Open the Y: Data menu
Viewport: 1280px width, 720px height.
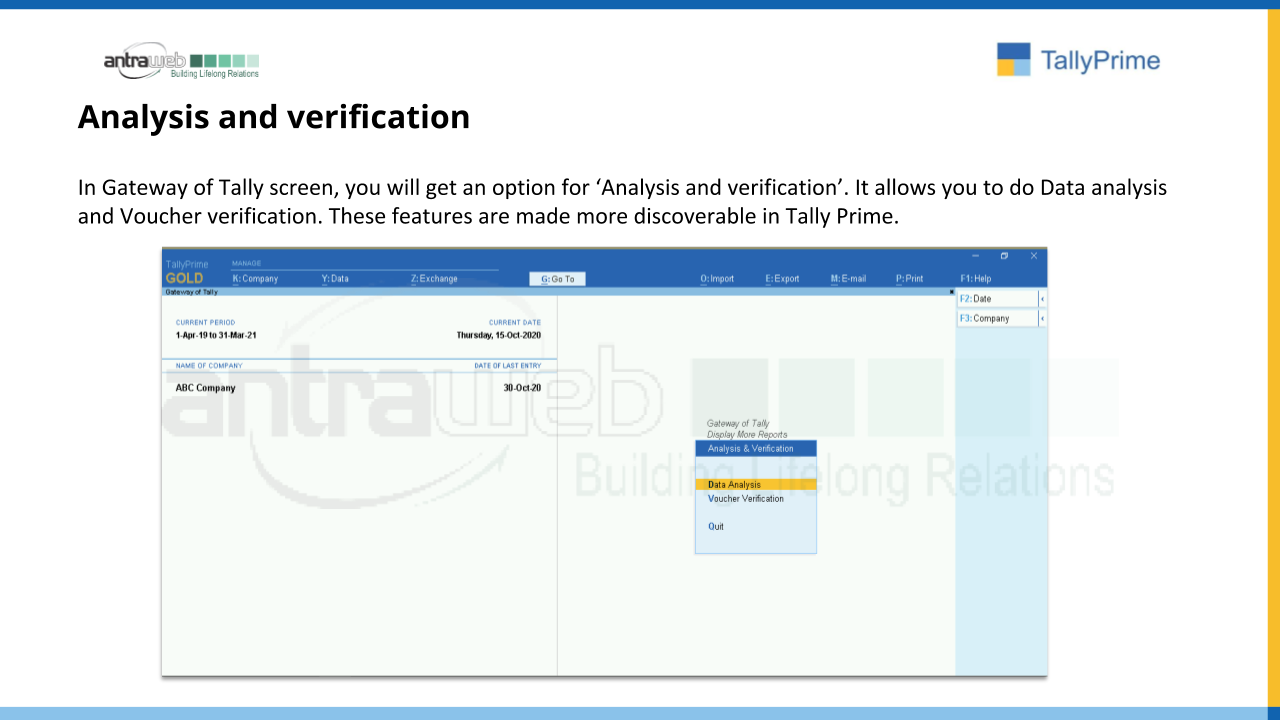point(335,279)
